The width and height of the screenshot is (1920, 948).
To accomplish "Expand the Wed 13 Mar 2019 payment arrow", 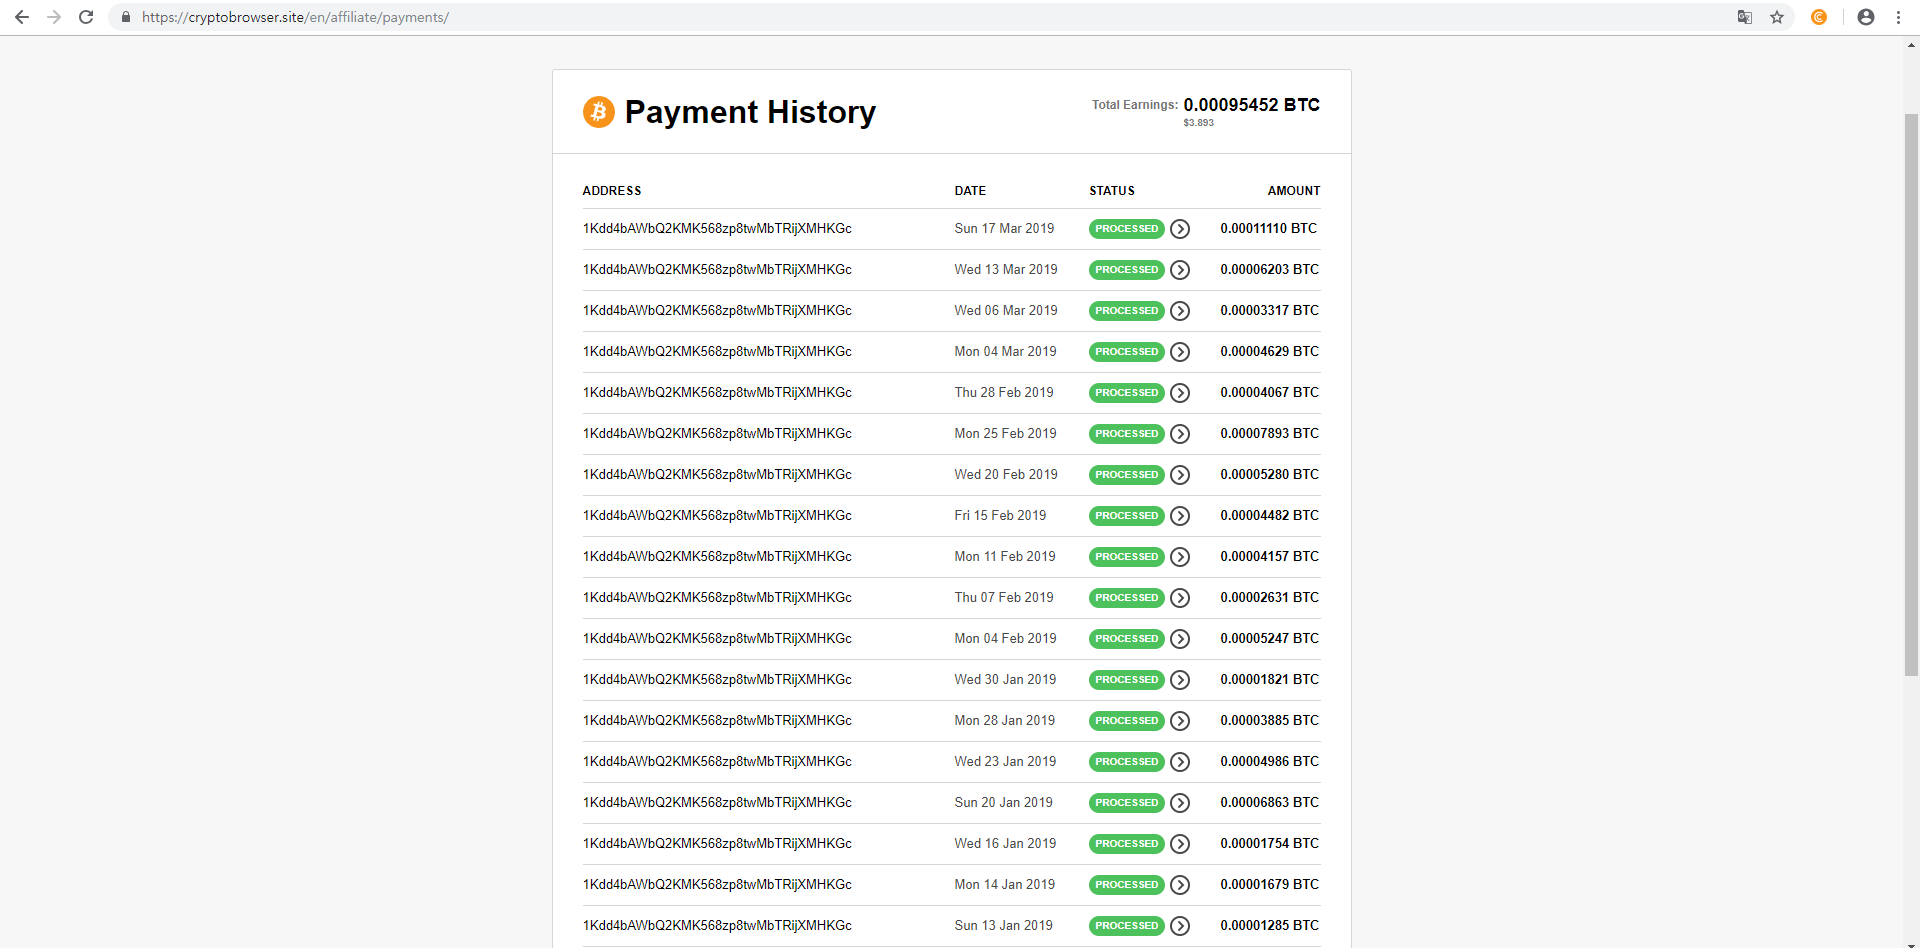I will (x=1180, y=270).
